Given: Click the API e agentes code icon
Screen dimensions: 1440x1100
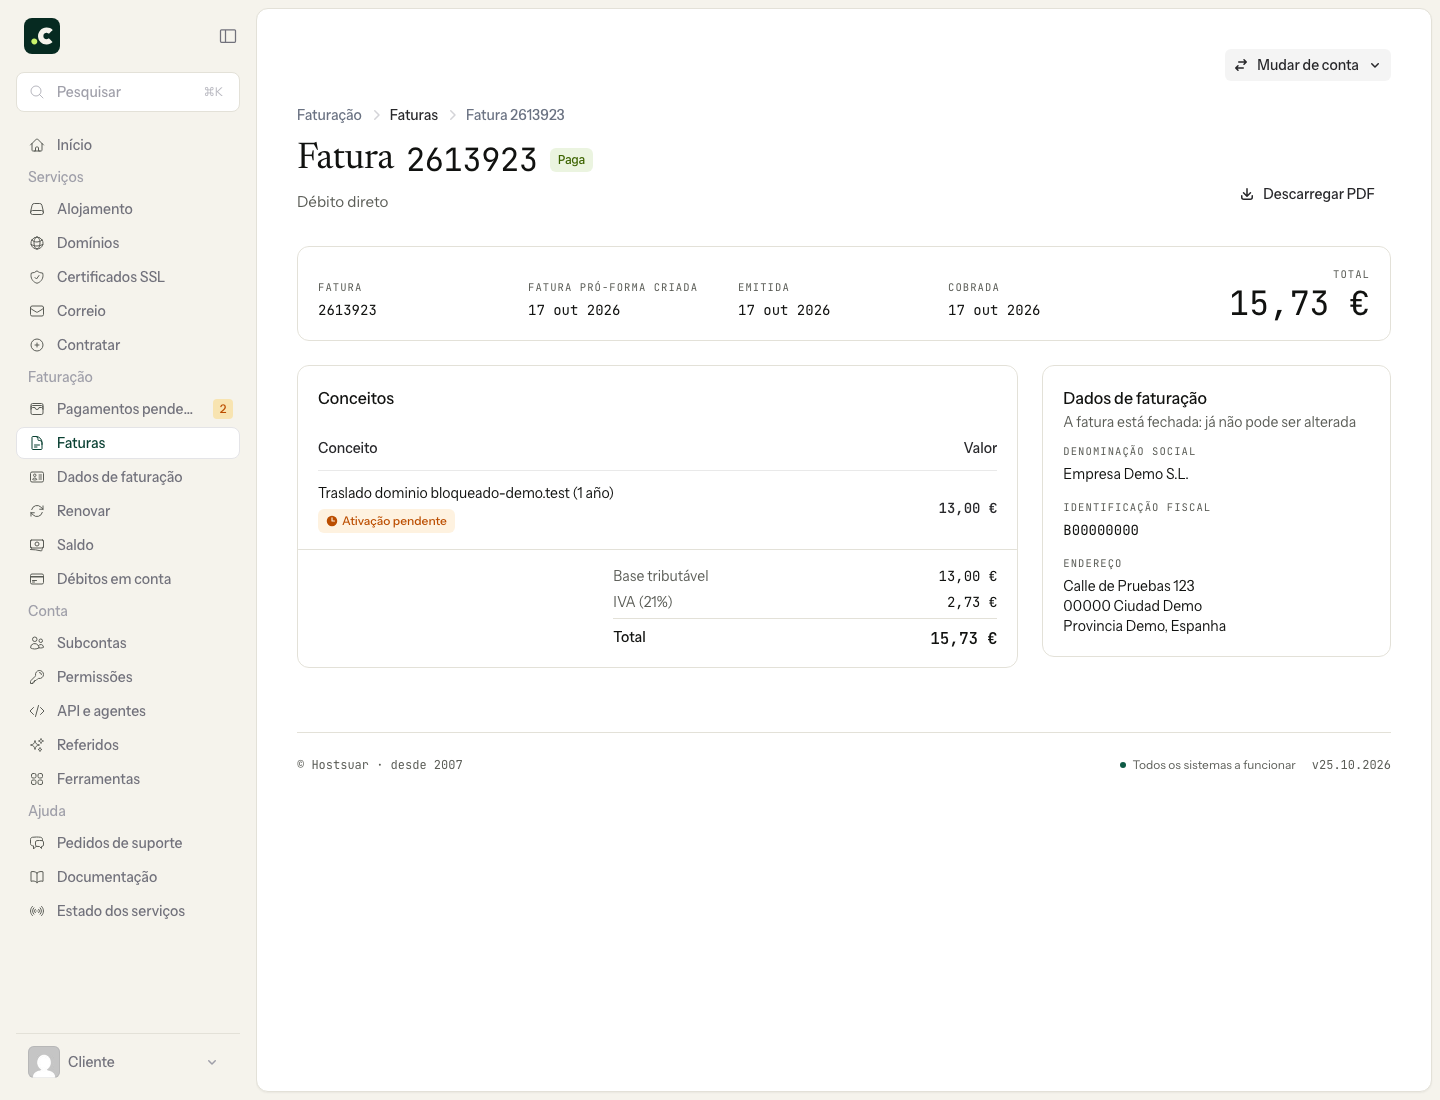Looking at the screenshot, I should coord(37,711).
